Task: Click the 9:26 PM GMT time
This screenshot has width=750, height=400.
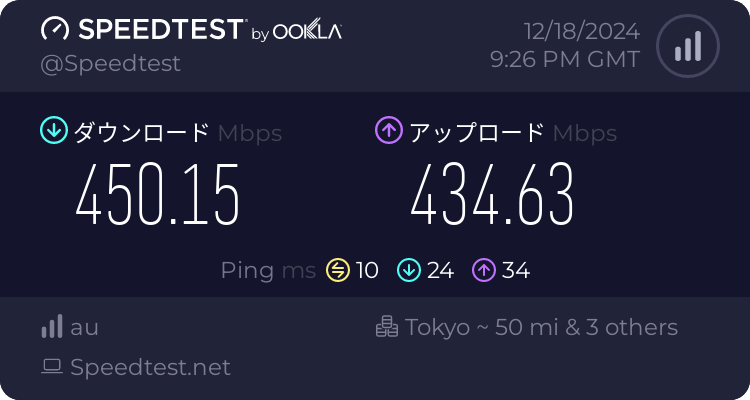Action: point(565,60)
